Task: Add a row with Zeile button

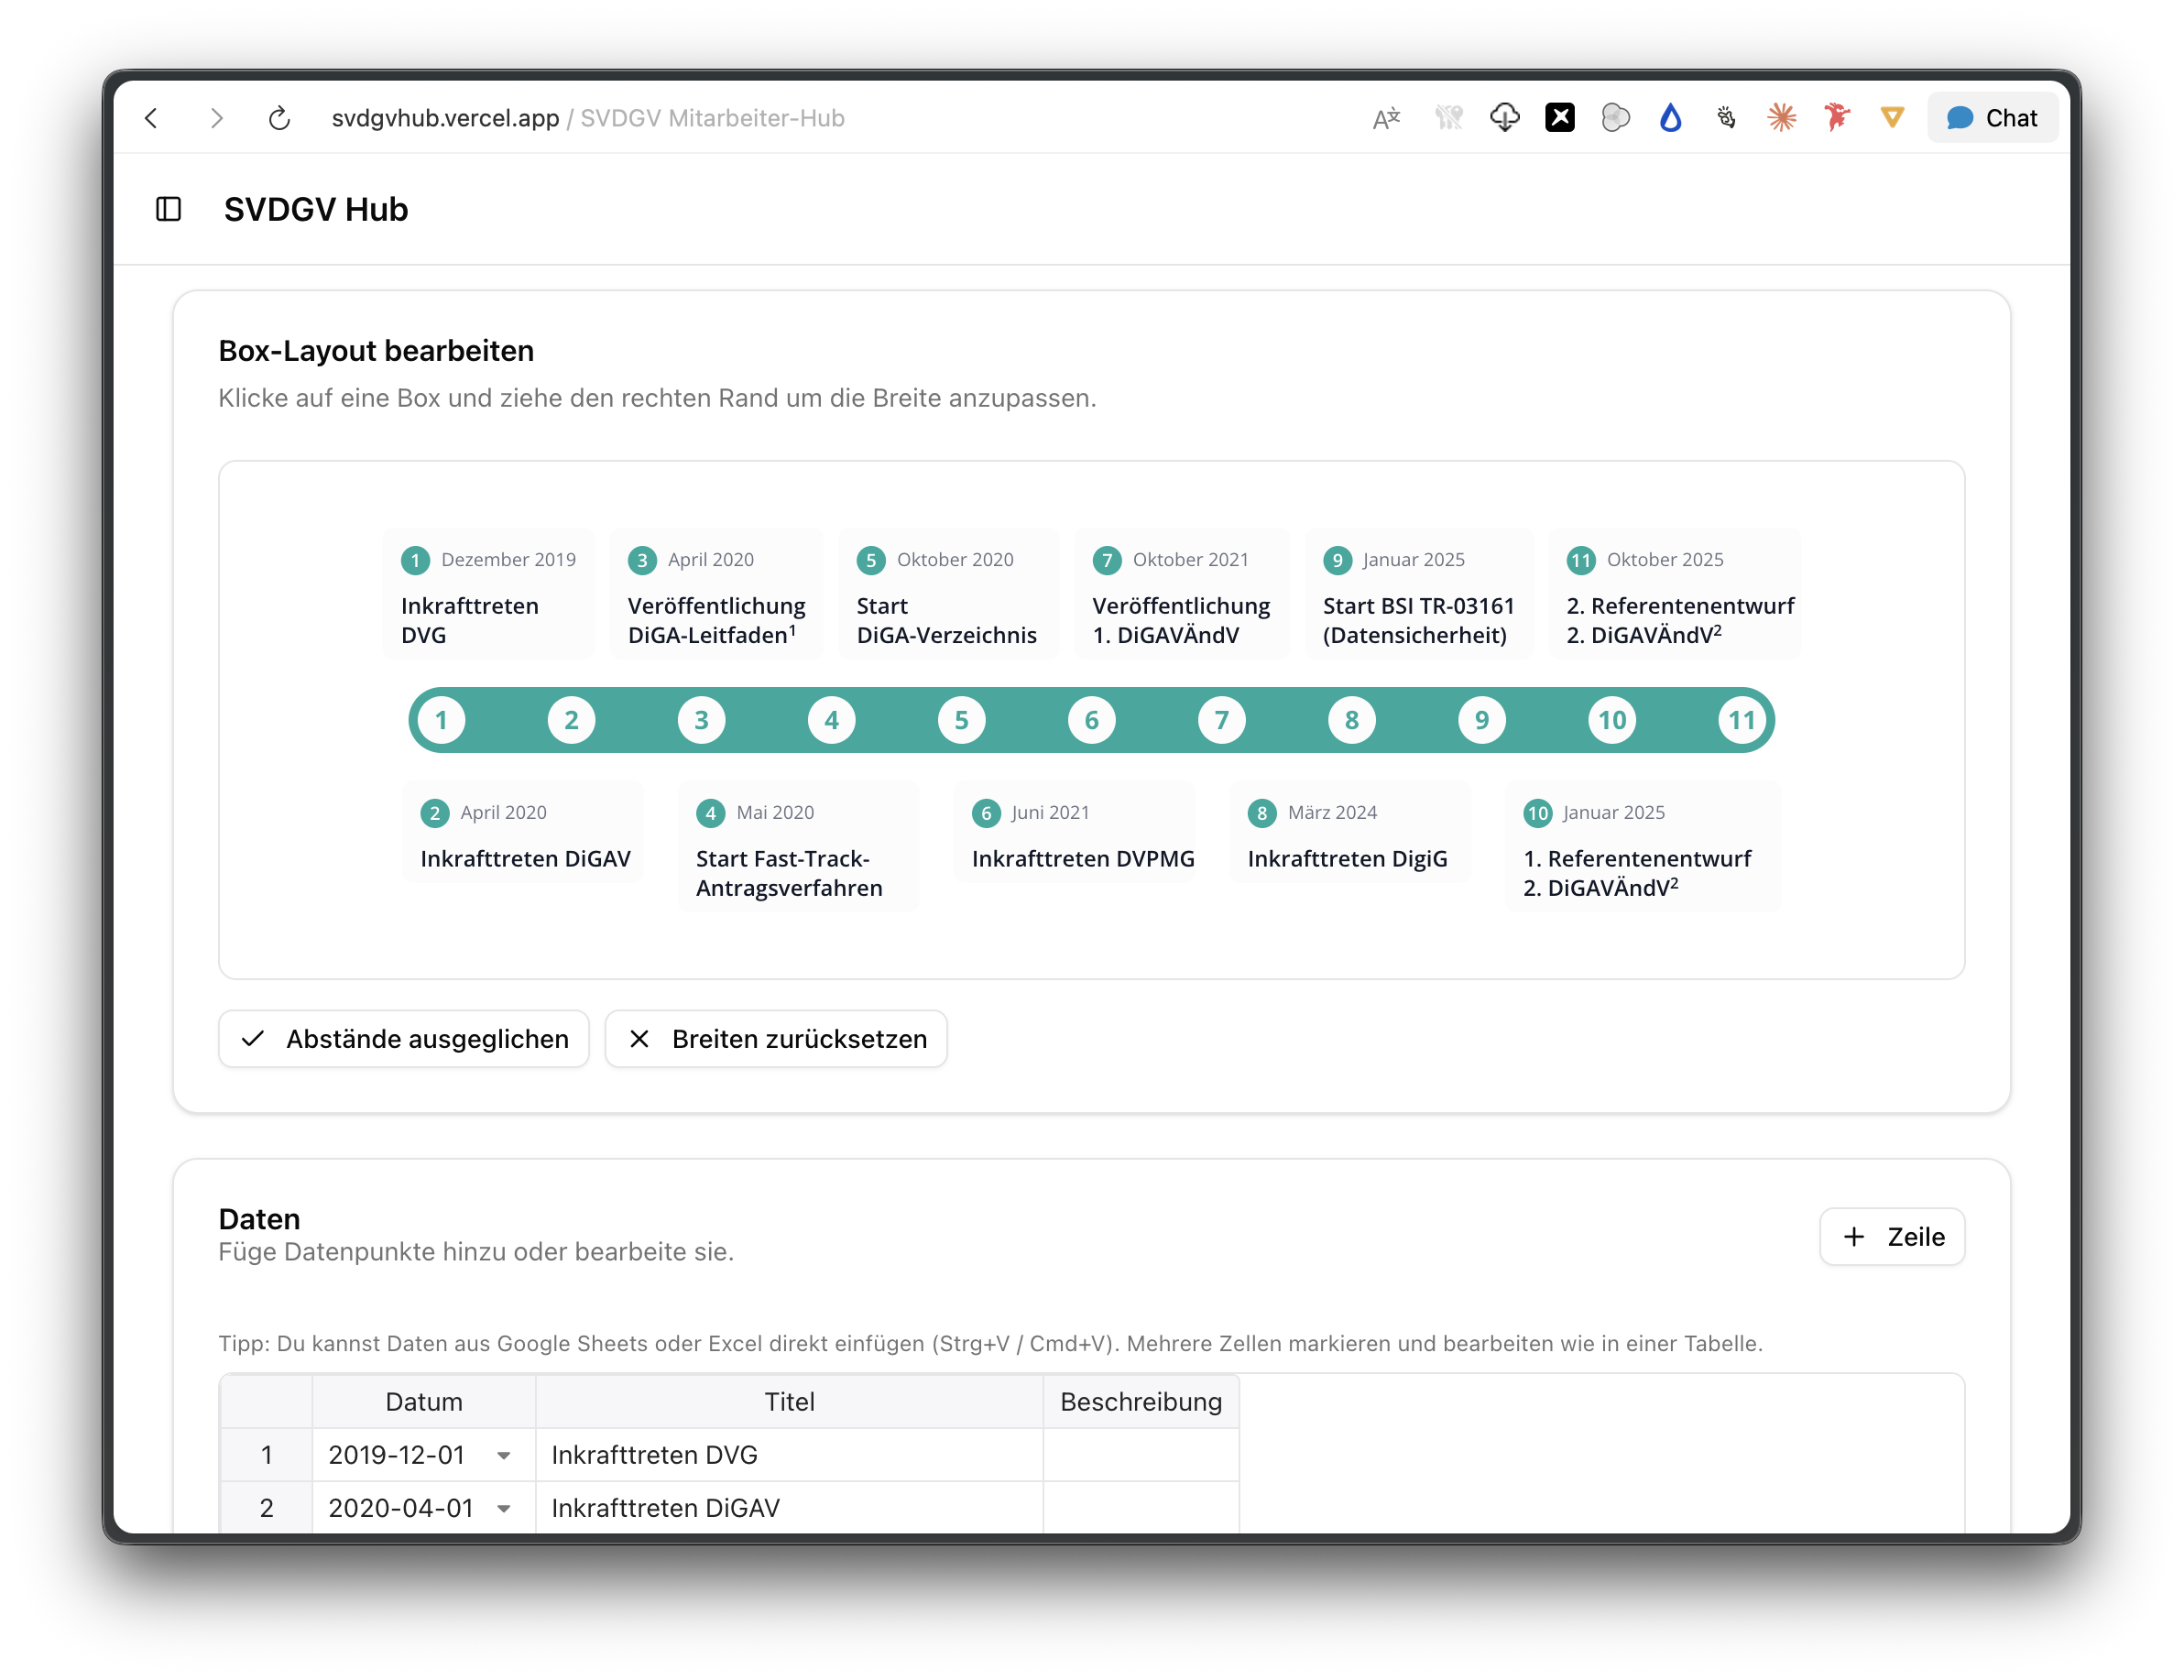Action: (x=1892, y=1237)
